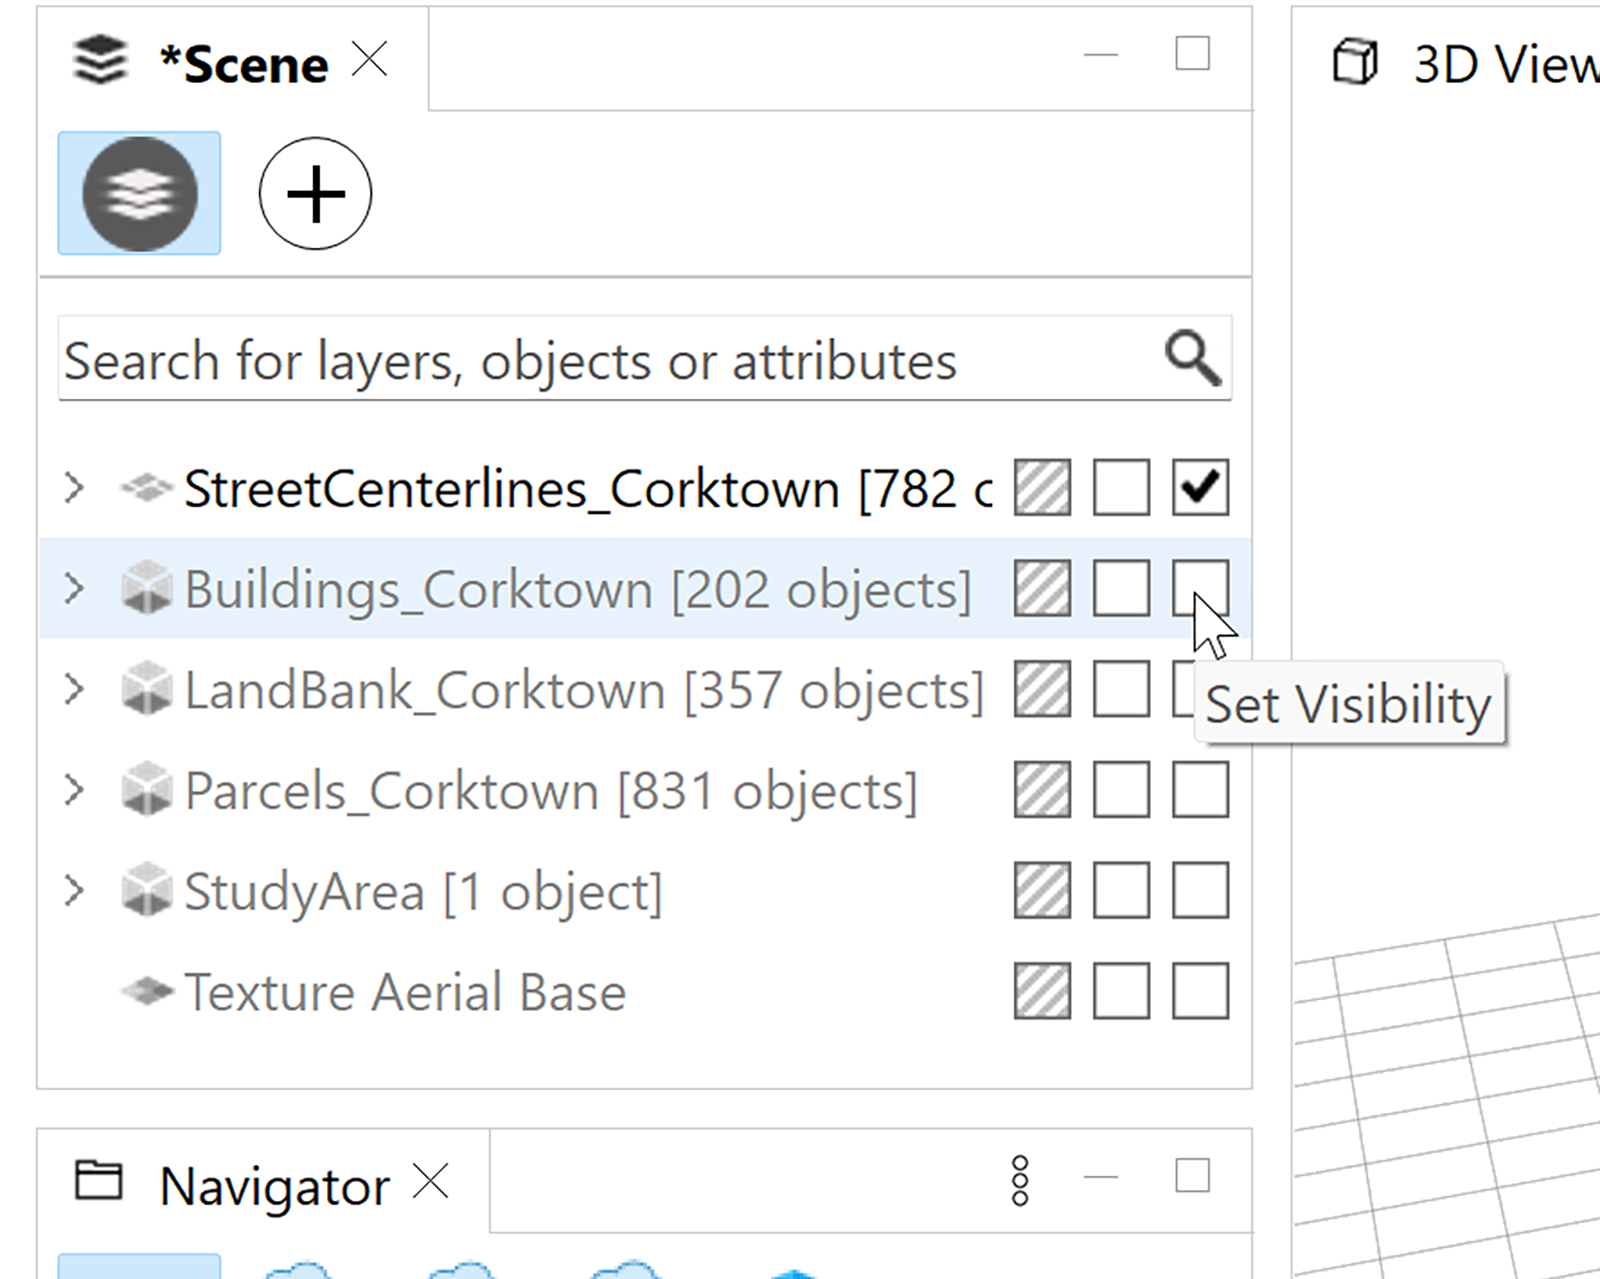This screenshot has height=1279, width=1600.
Task: Open the add new layer plus icon
Action: click(314, 193)
